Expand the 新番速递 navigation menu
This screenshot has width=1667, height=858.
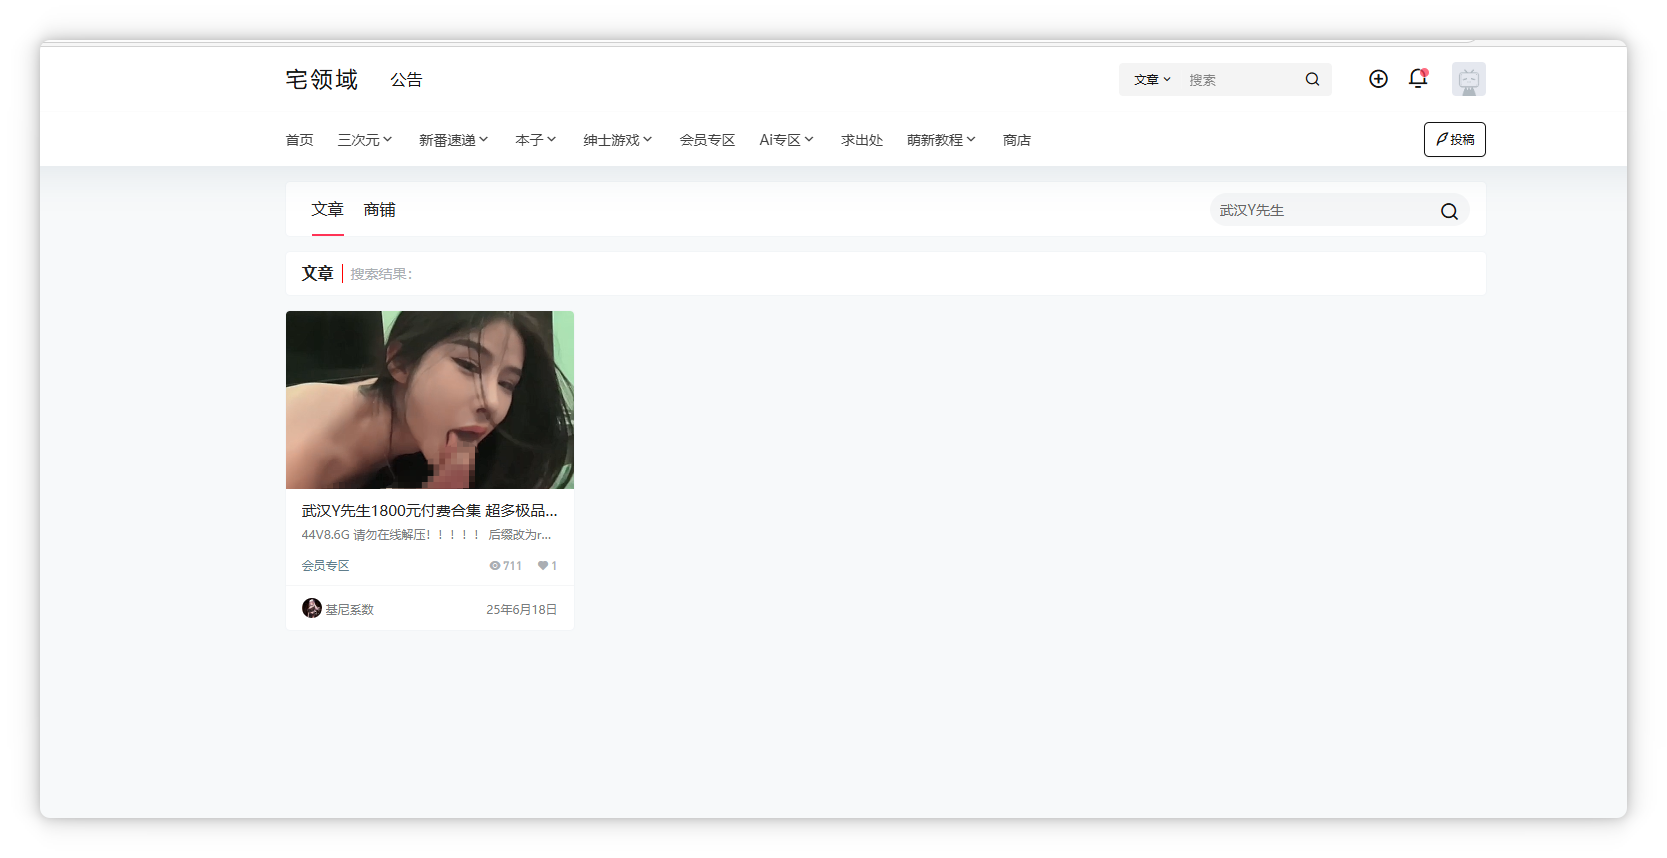coord(453,140)
